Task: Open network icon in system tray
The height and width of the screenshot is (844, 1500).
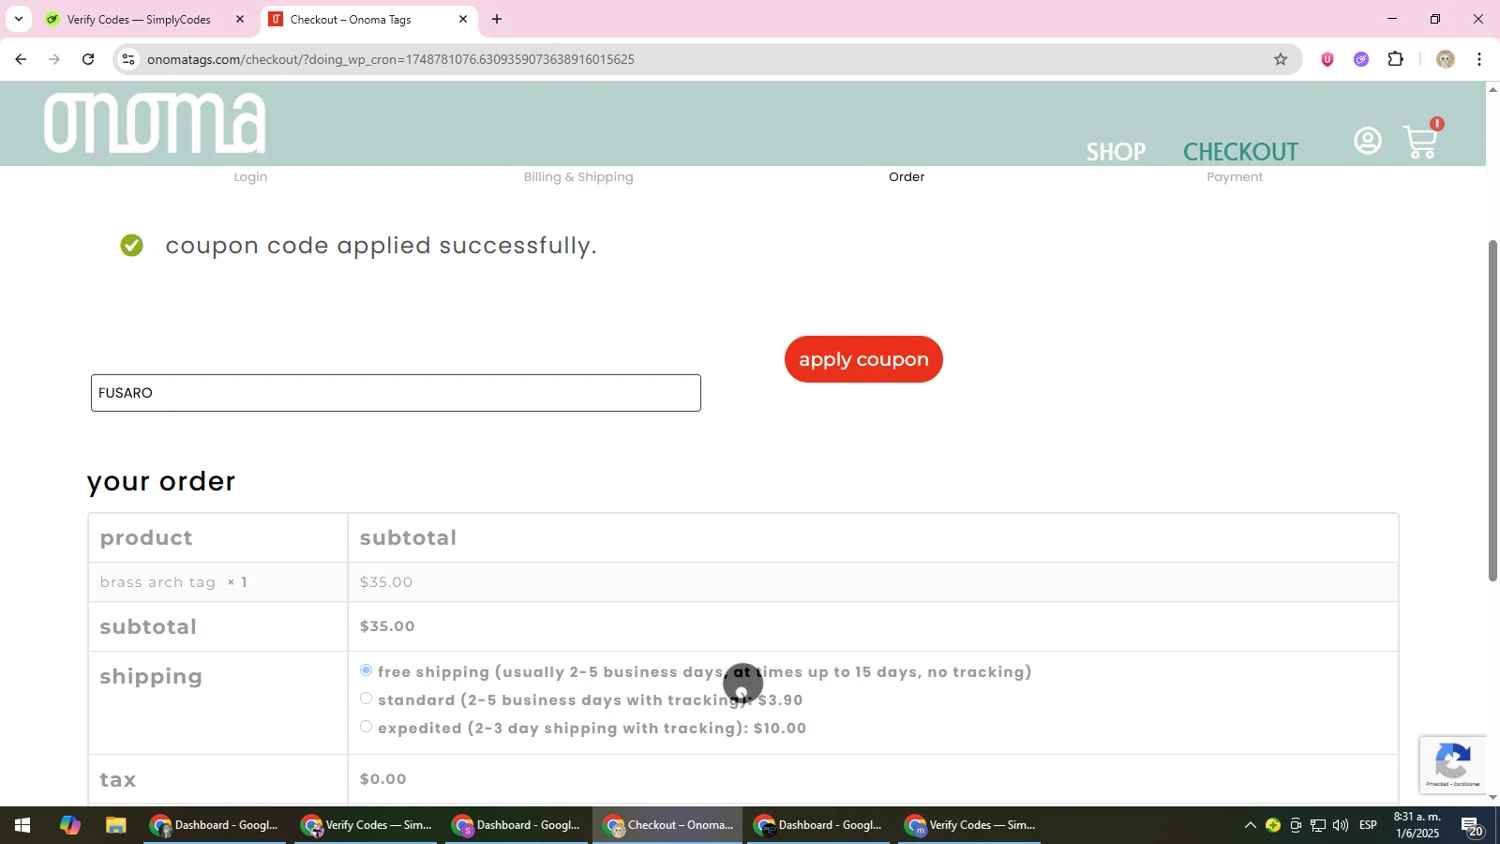Action: click(x=1318, y=826)
